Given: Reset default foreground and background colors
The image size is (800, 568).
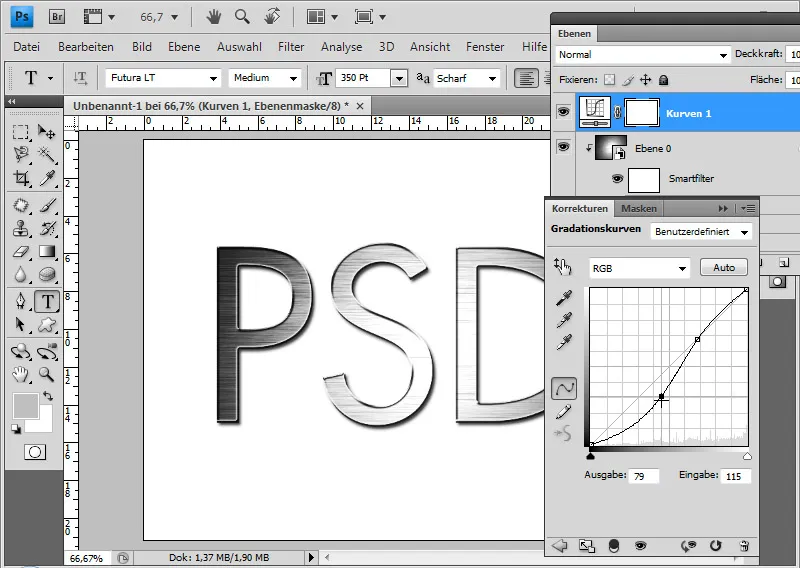Looking at the screenshot, I should (16, 429).
